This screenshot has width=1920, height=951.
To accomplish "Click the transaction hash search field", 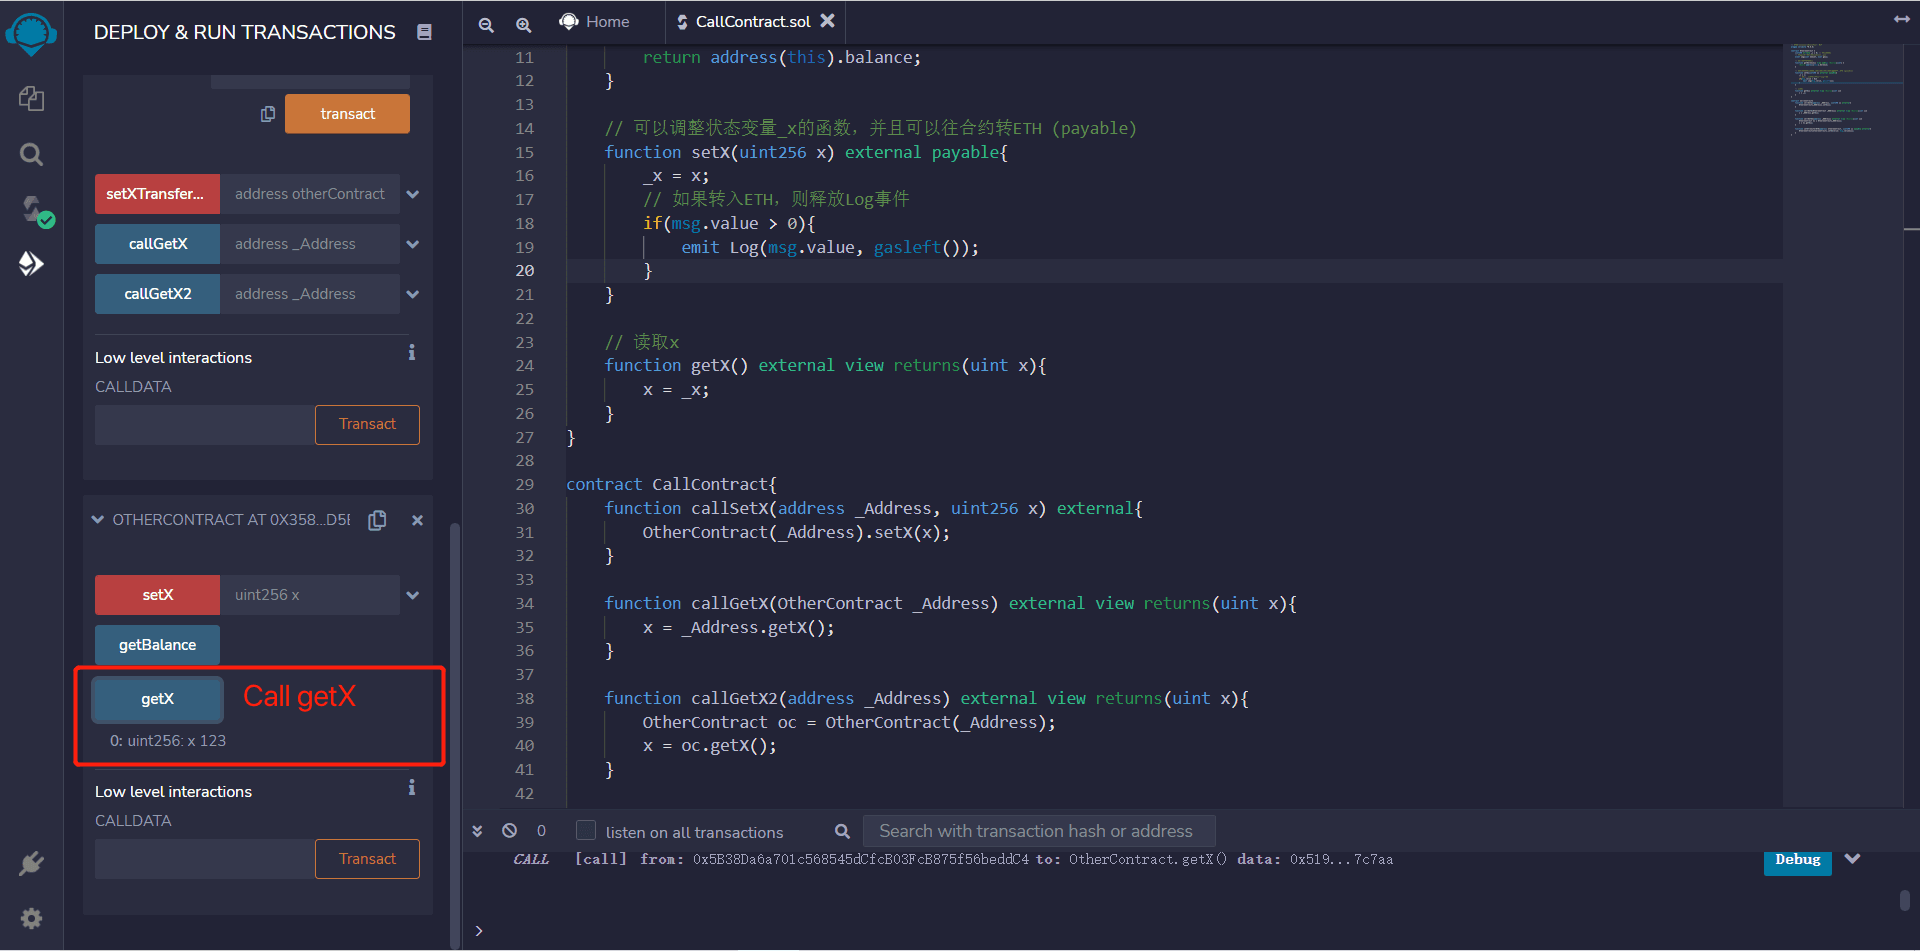I will tap(1037, 831).
